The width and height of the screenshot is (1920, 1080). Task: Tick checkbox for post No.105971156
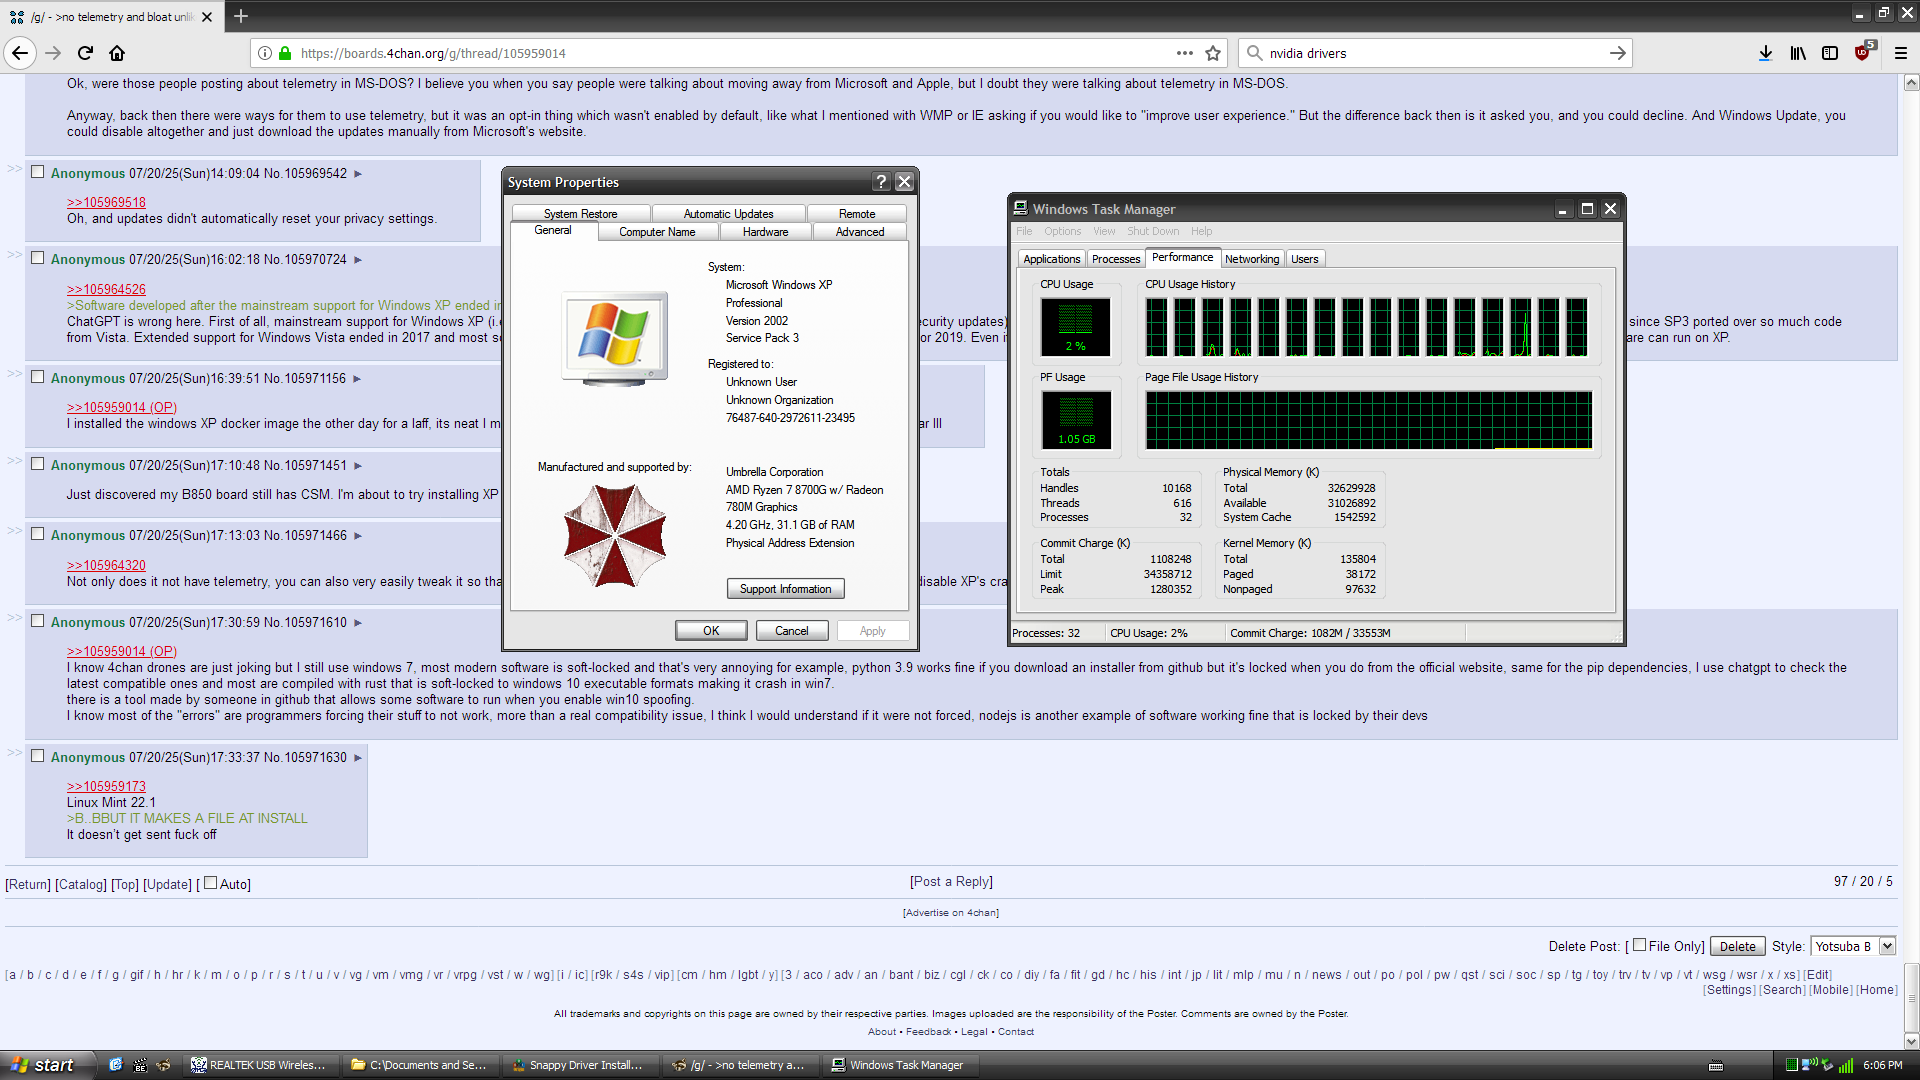pyautogui.click(x=38, y=377)
